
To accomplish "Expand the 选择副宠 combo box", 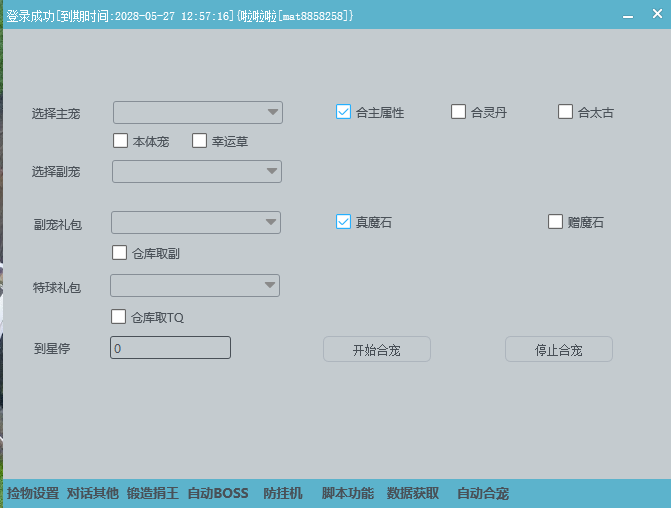I will click(197, 172).
